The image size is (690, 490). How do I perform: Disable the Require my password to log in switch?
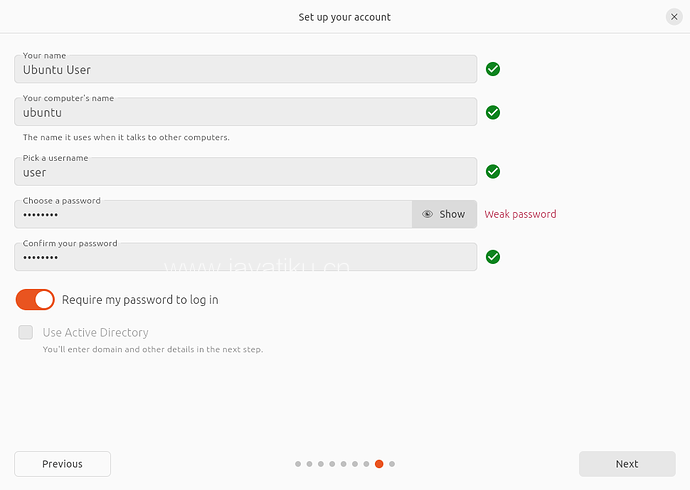(35, 300)
